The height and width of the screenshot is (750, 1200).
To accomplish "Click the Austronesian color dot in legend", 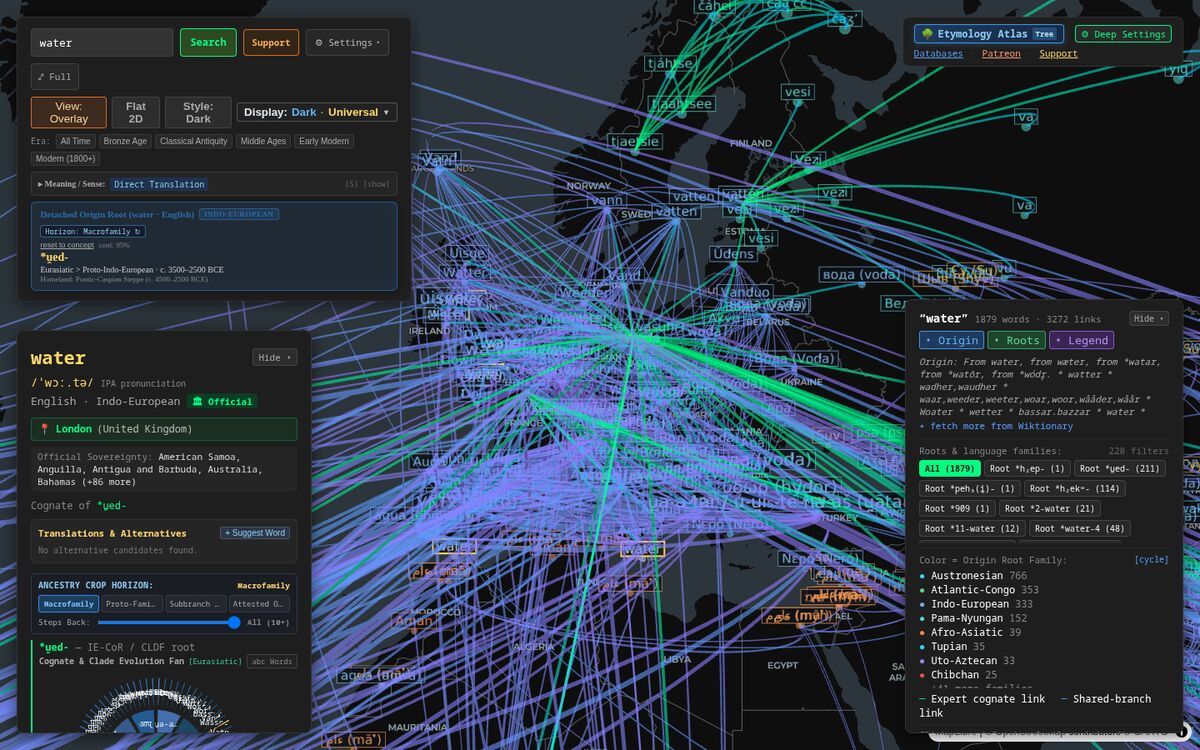I will [x=922, y=576].
